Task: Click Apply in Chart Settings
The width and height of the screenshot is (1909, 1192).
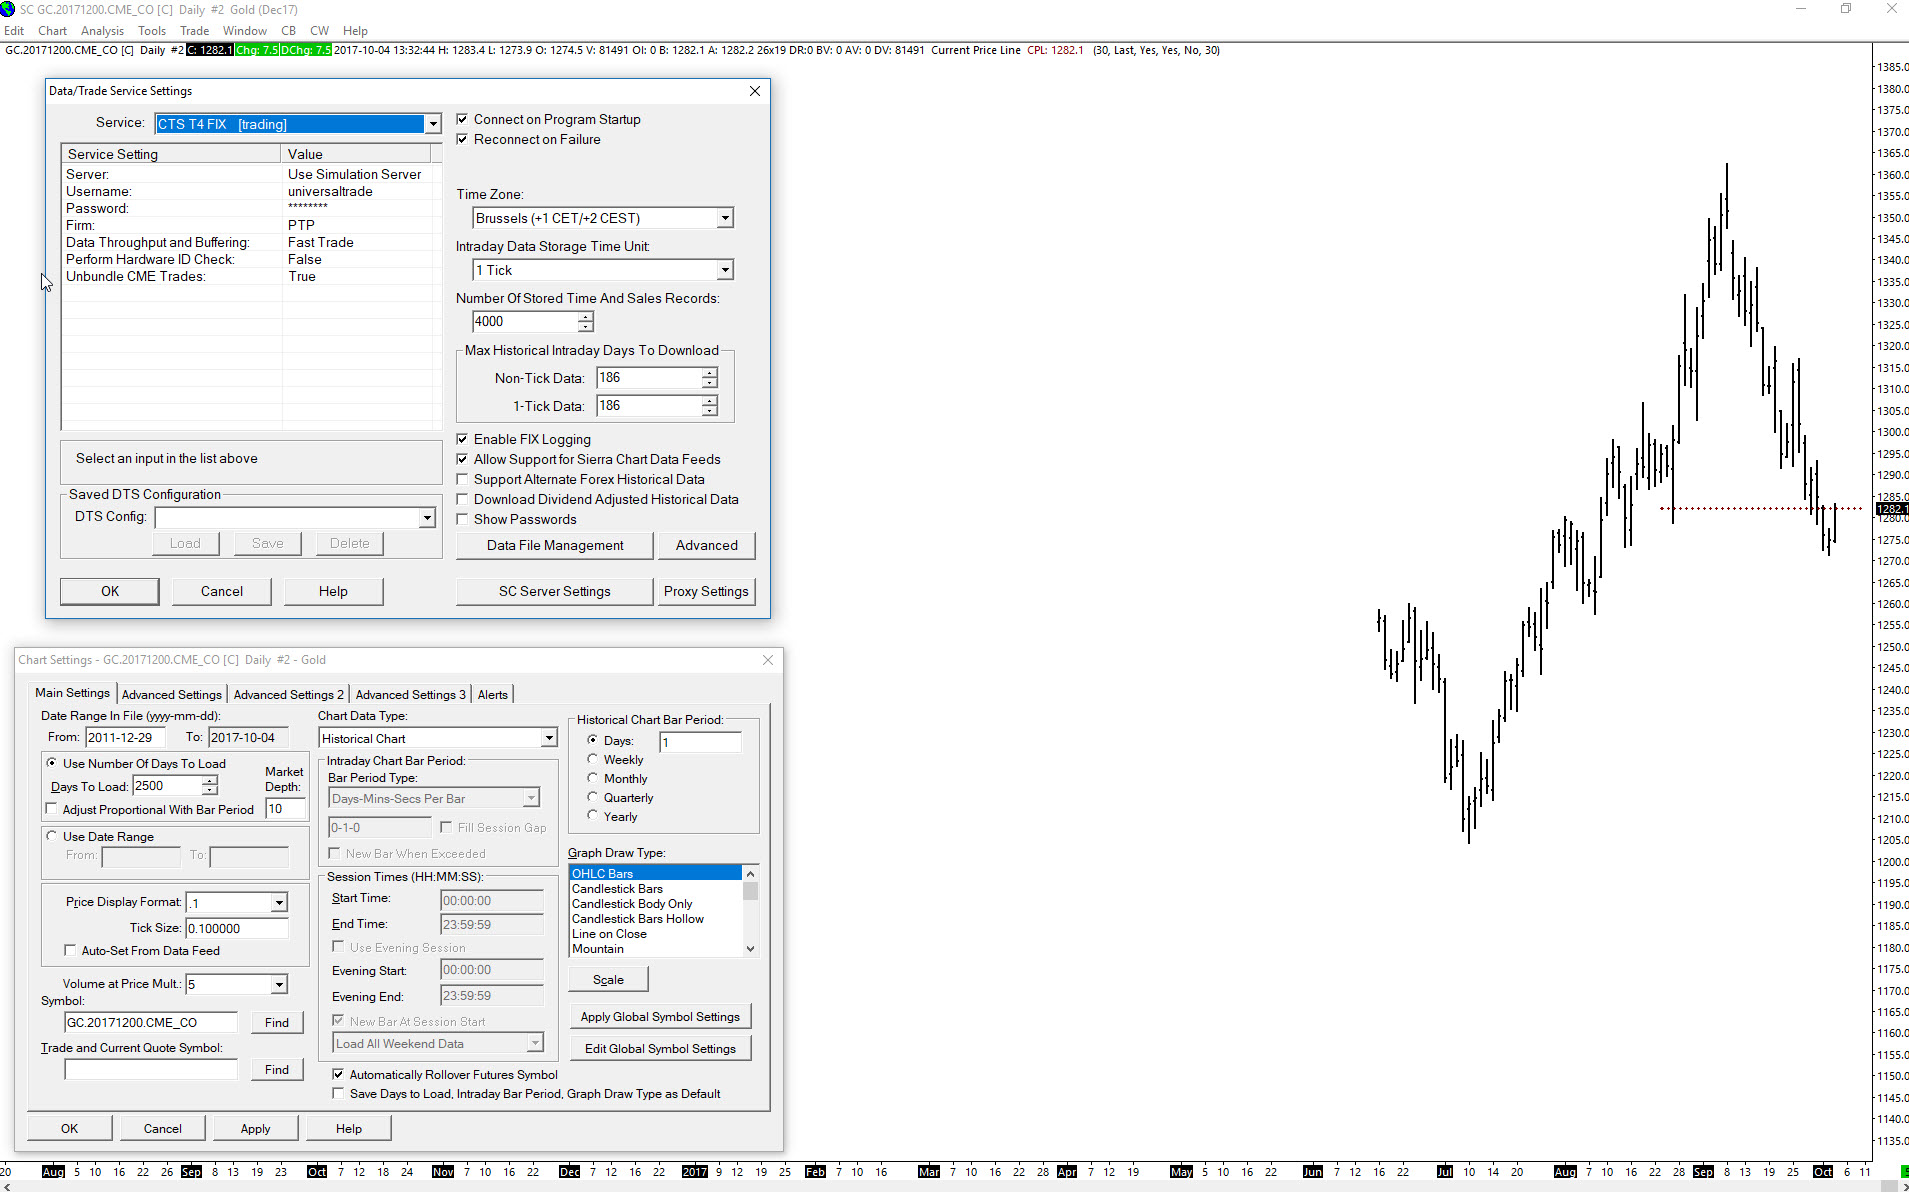Action: tap(255, 1129)
